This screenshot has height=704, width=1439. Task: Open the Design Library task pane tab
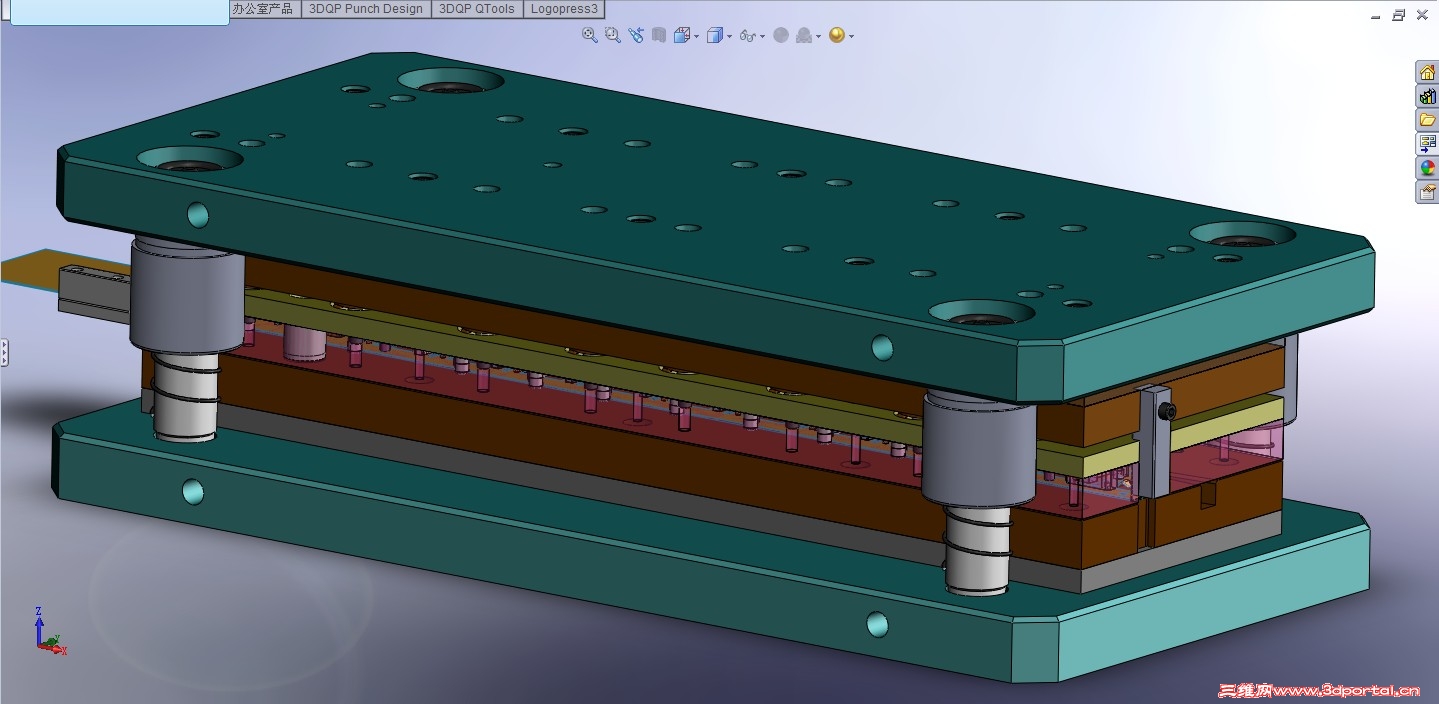1427,96
